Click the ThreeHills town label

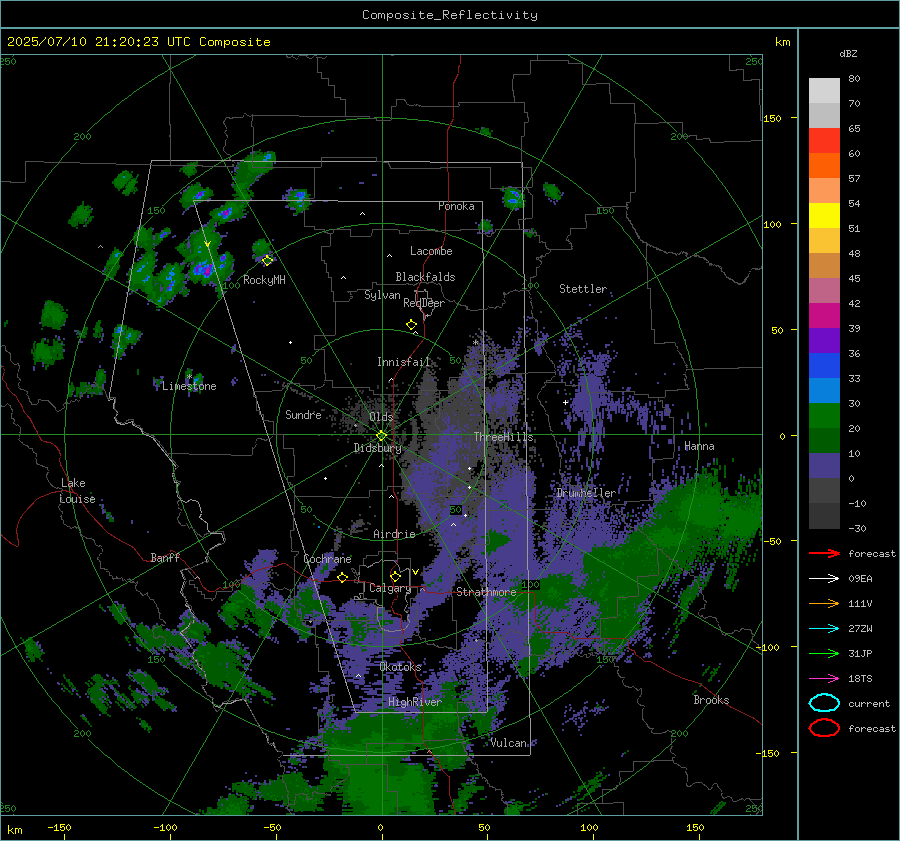point(503,437)
